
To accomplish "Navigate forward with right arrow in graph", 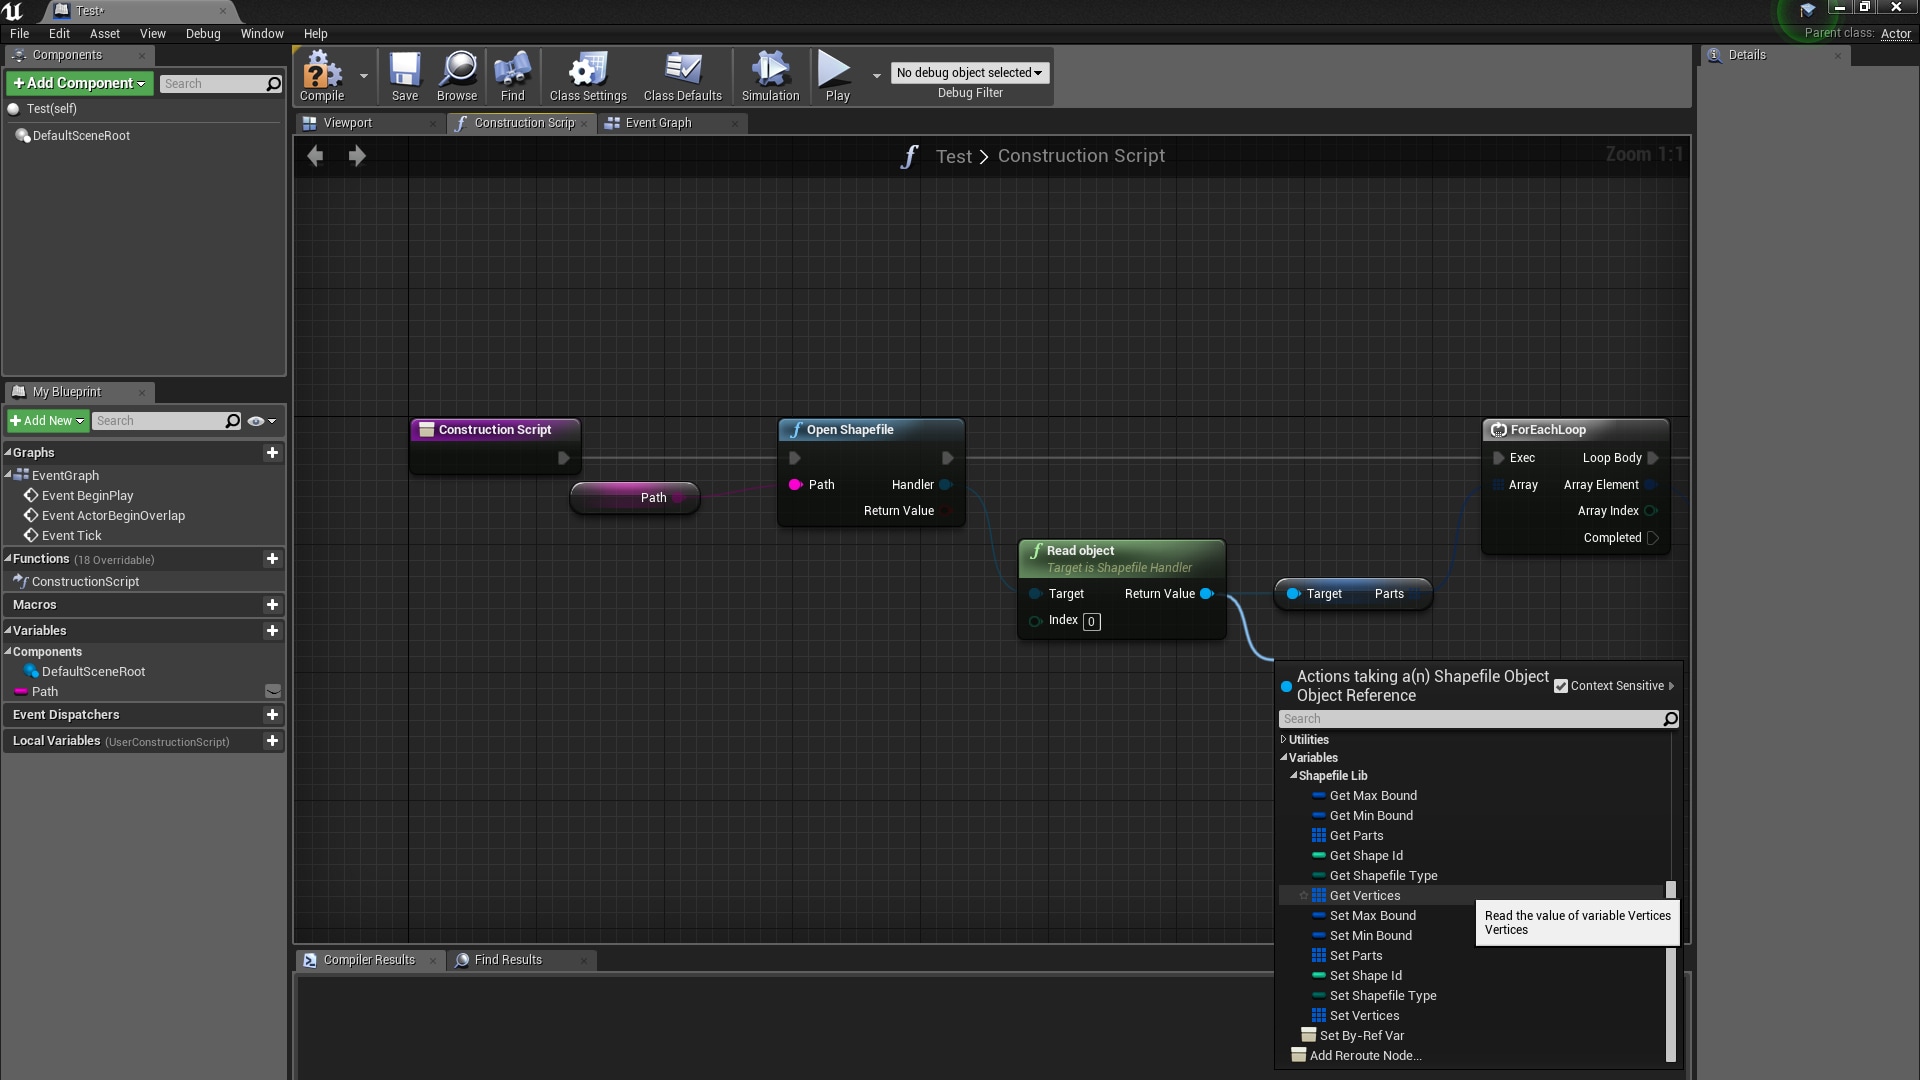I will click(x=357, y=156).
